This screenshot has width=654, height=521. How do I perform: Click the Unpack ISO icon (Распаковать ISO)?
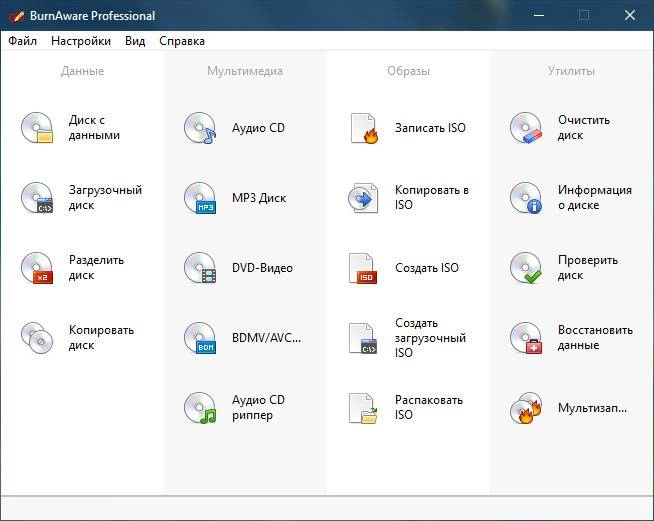363,408
